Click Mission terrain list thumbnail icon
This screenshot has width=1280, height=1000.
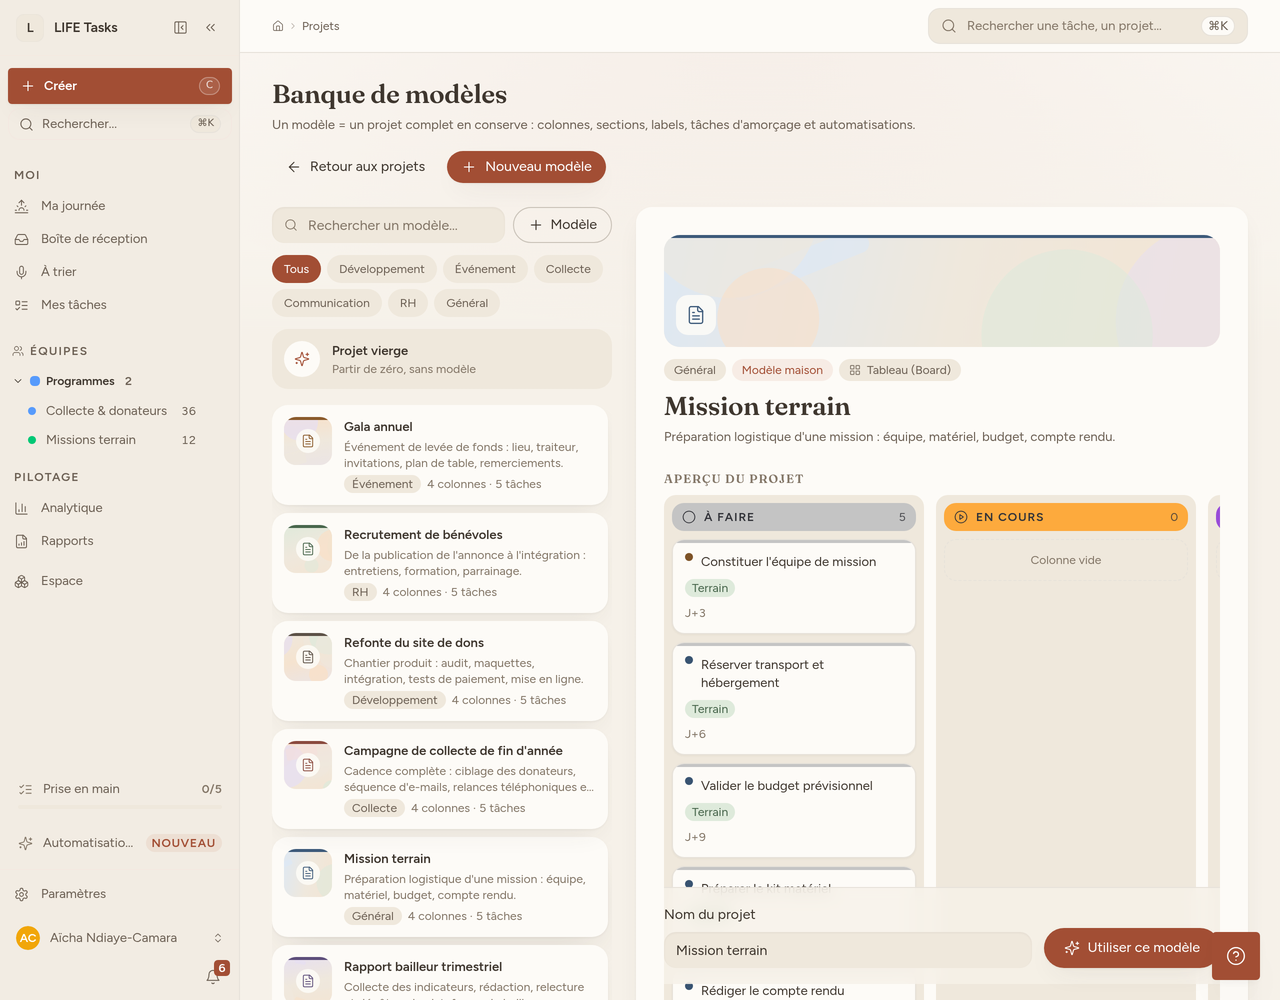tap(308, 873)
